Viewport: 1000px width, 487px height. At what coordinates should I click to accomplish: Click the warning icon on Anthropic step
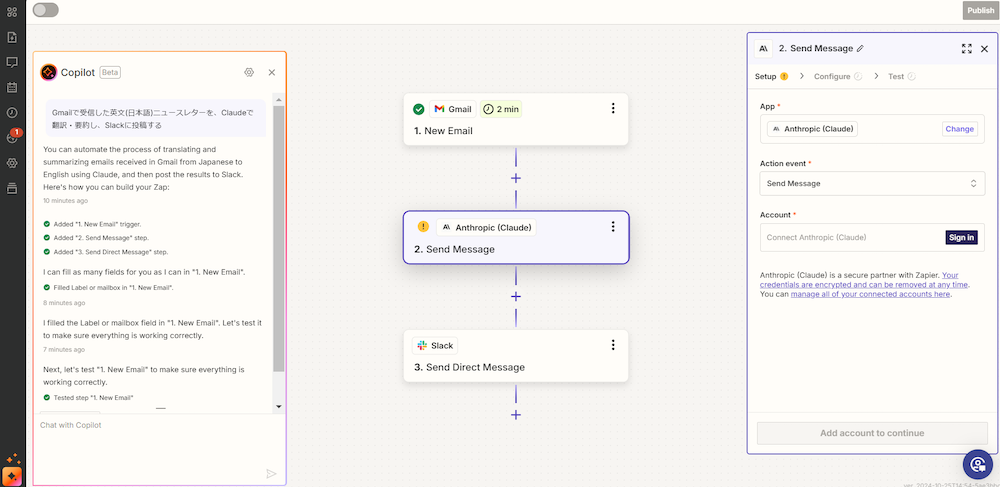click(x=423, y=227)
